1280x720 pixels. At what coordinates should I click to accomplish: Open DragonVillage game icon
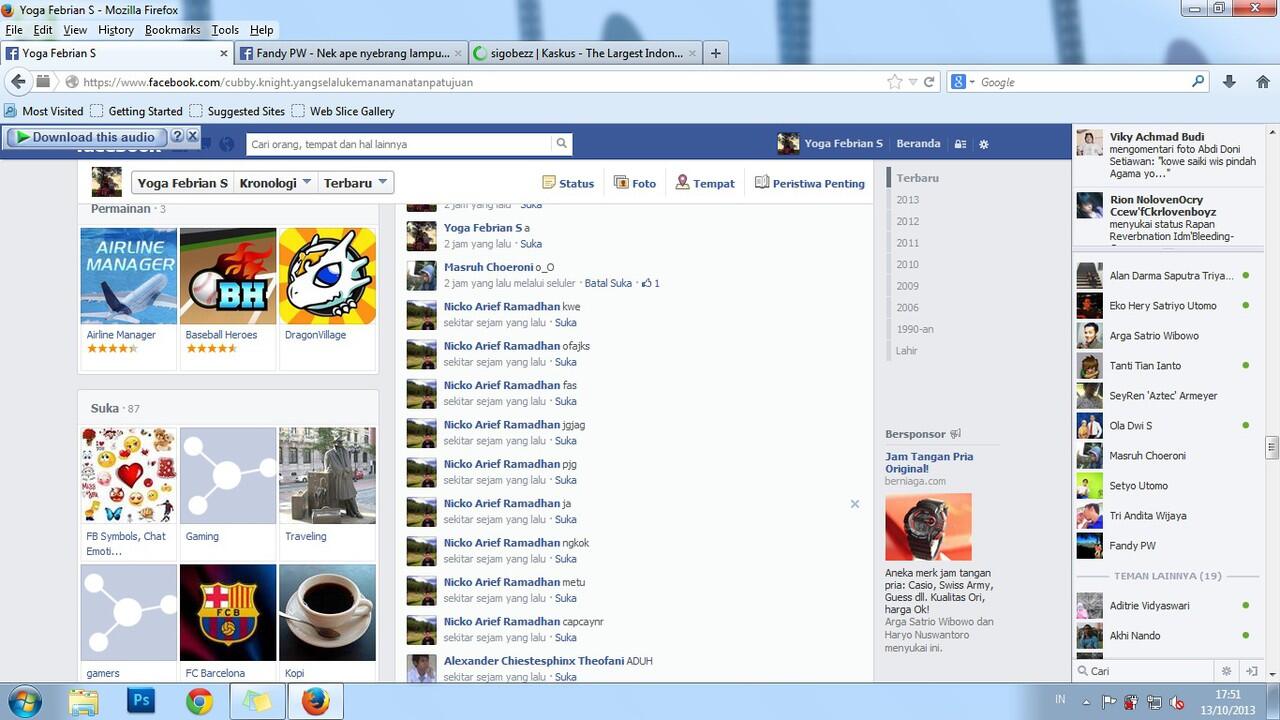click(327, 276)
